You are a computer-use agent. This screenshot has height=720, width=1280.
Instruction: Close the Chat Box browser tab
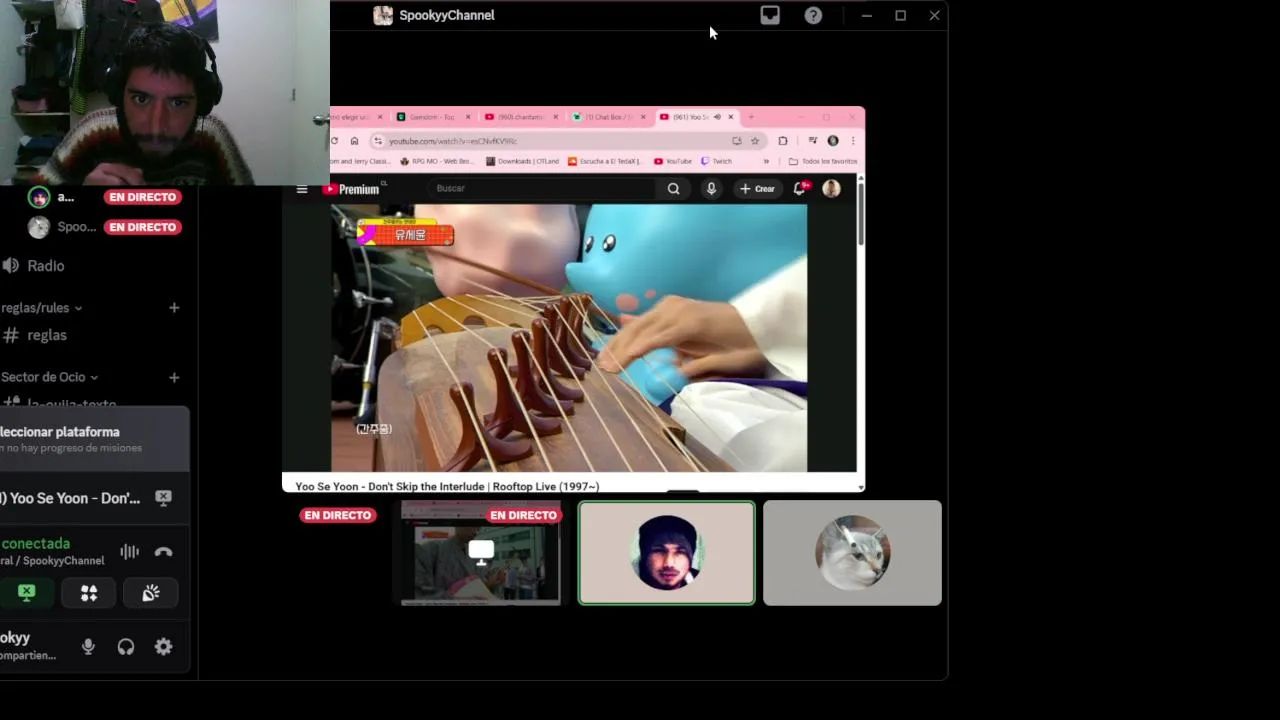click(643, 117)
